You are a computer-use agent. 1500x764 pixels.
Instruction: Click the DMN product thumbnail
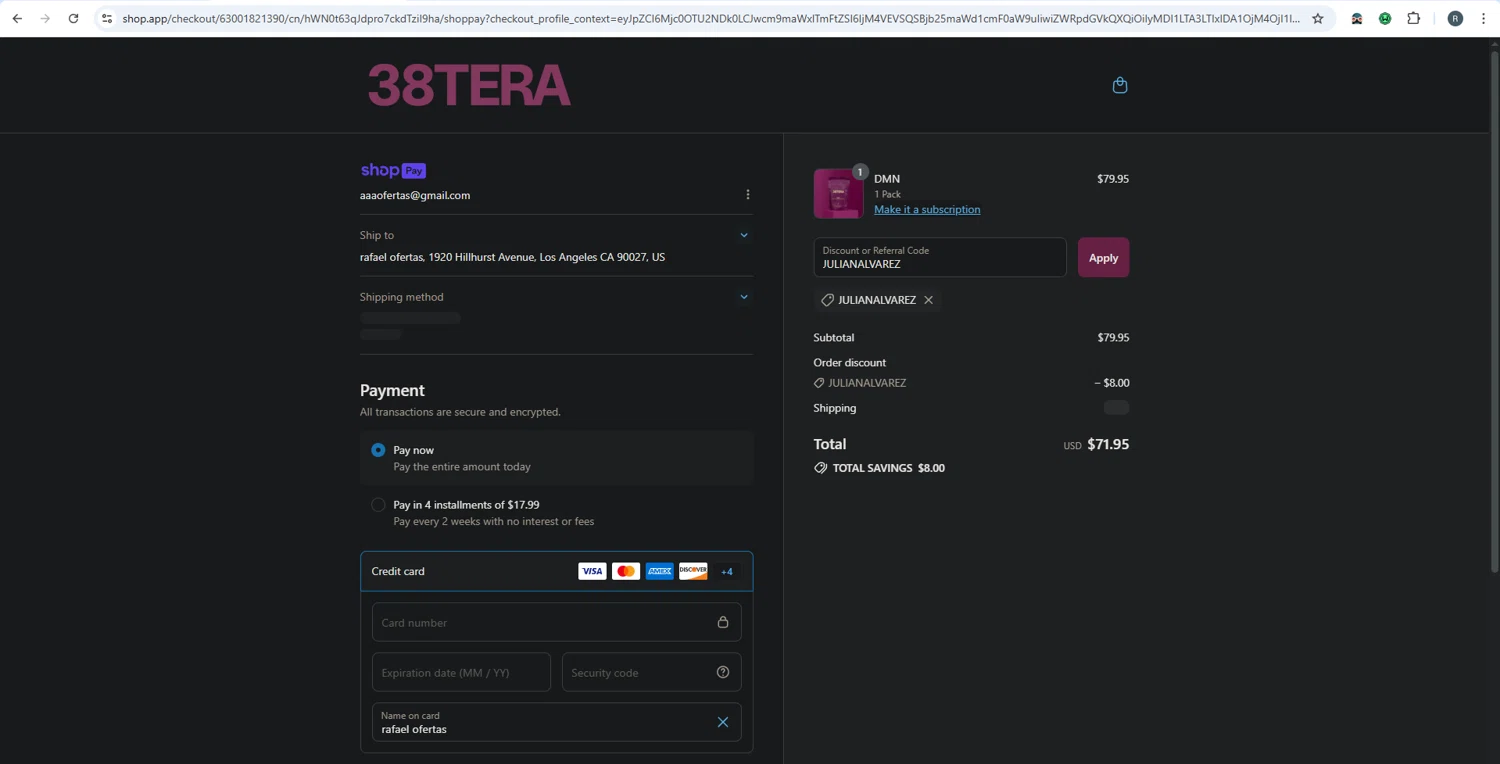(x=838, y=193)
